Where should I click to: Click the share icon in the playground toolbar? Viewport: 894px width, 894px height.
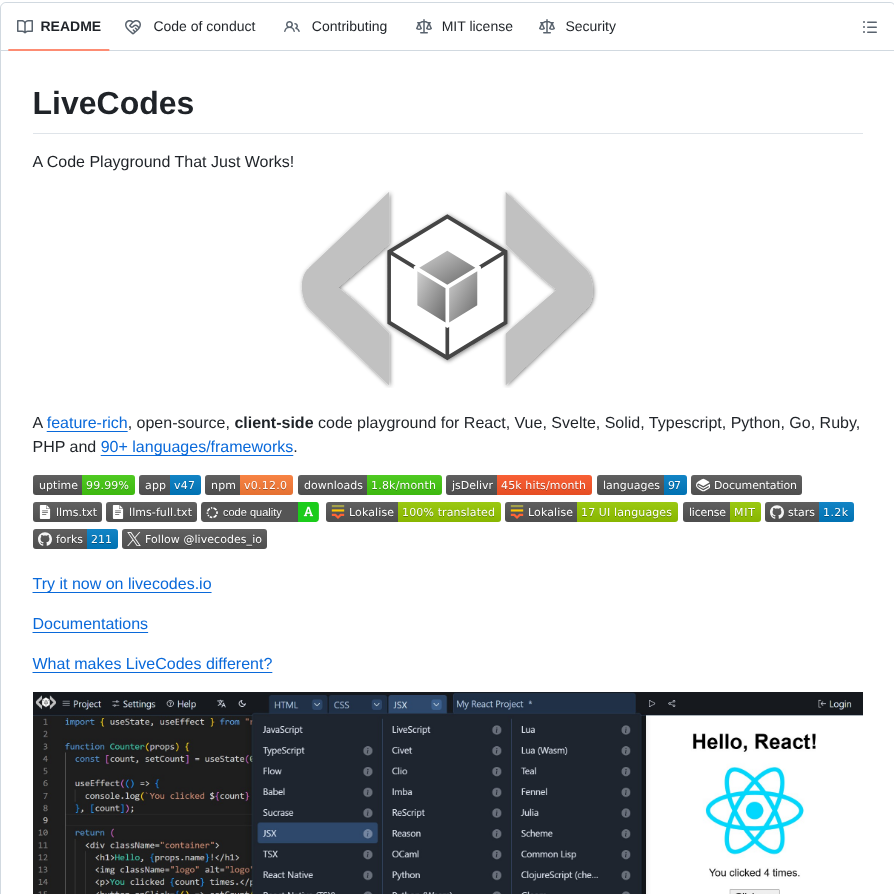coord(671,703)
